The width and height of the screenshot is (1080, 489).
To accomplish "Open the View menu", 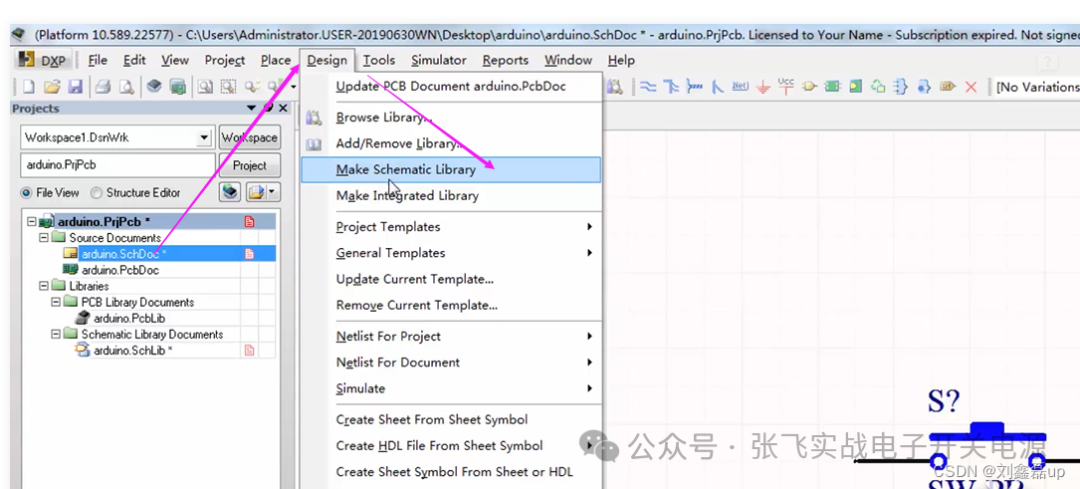I will 175,61.
